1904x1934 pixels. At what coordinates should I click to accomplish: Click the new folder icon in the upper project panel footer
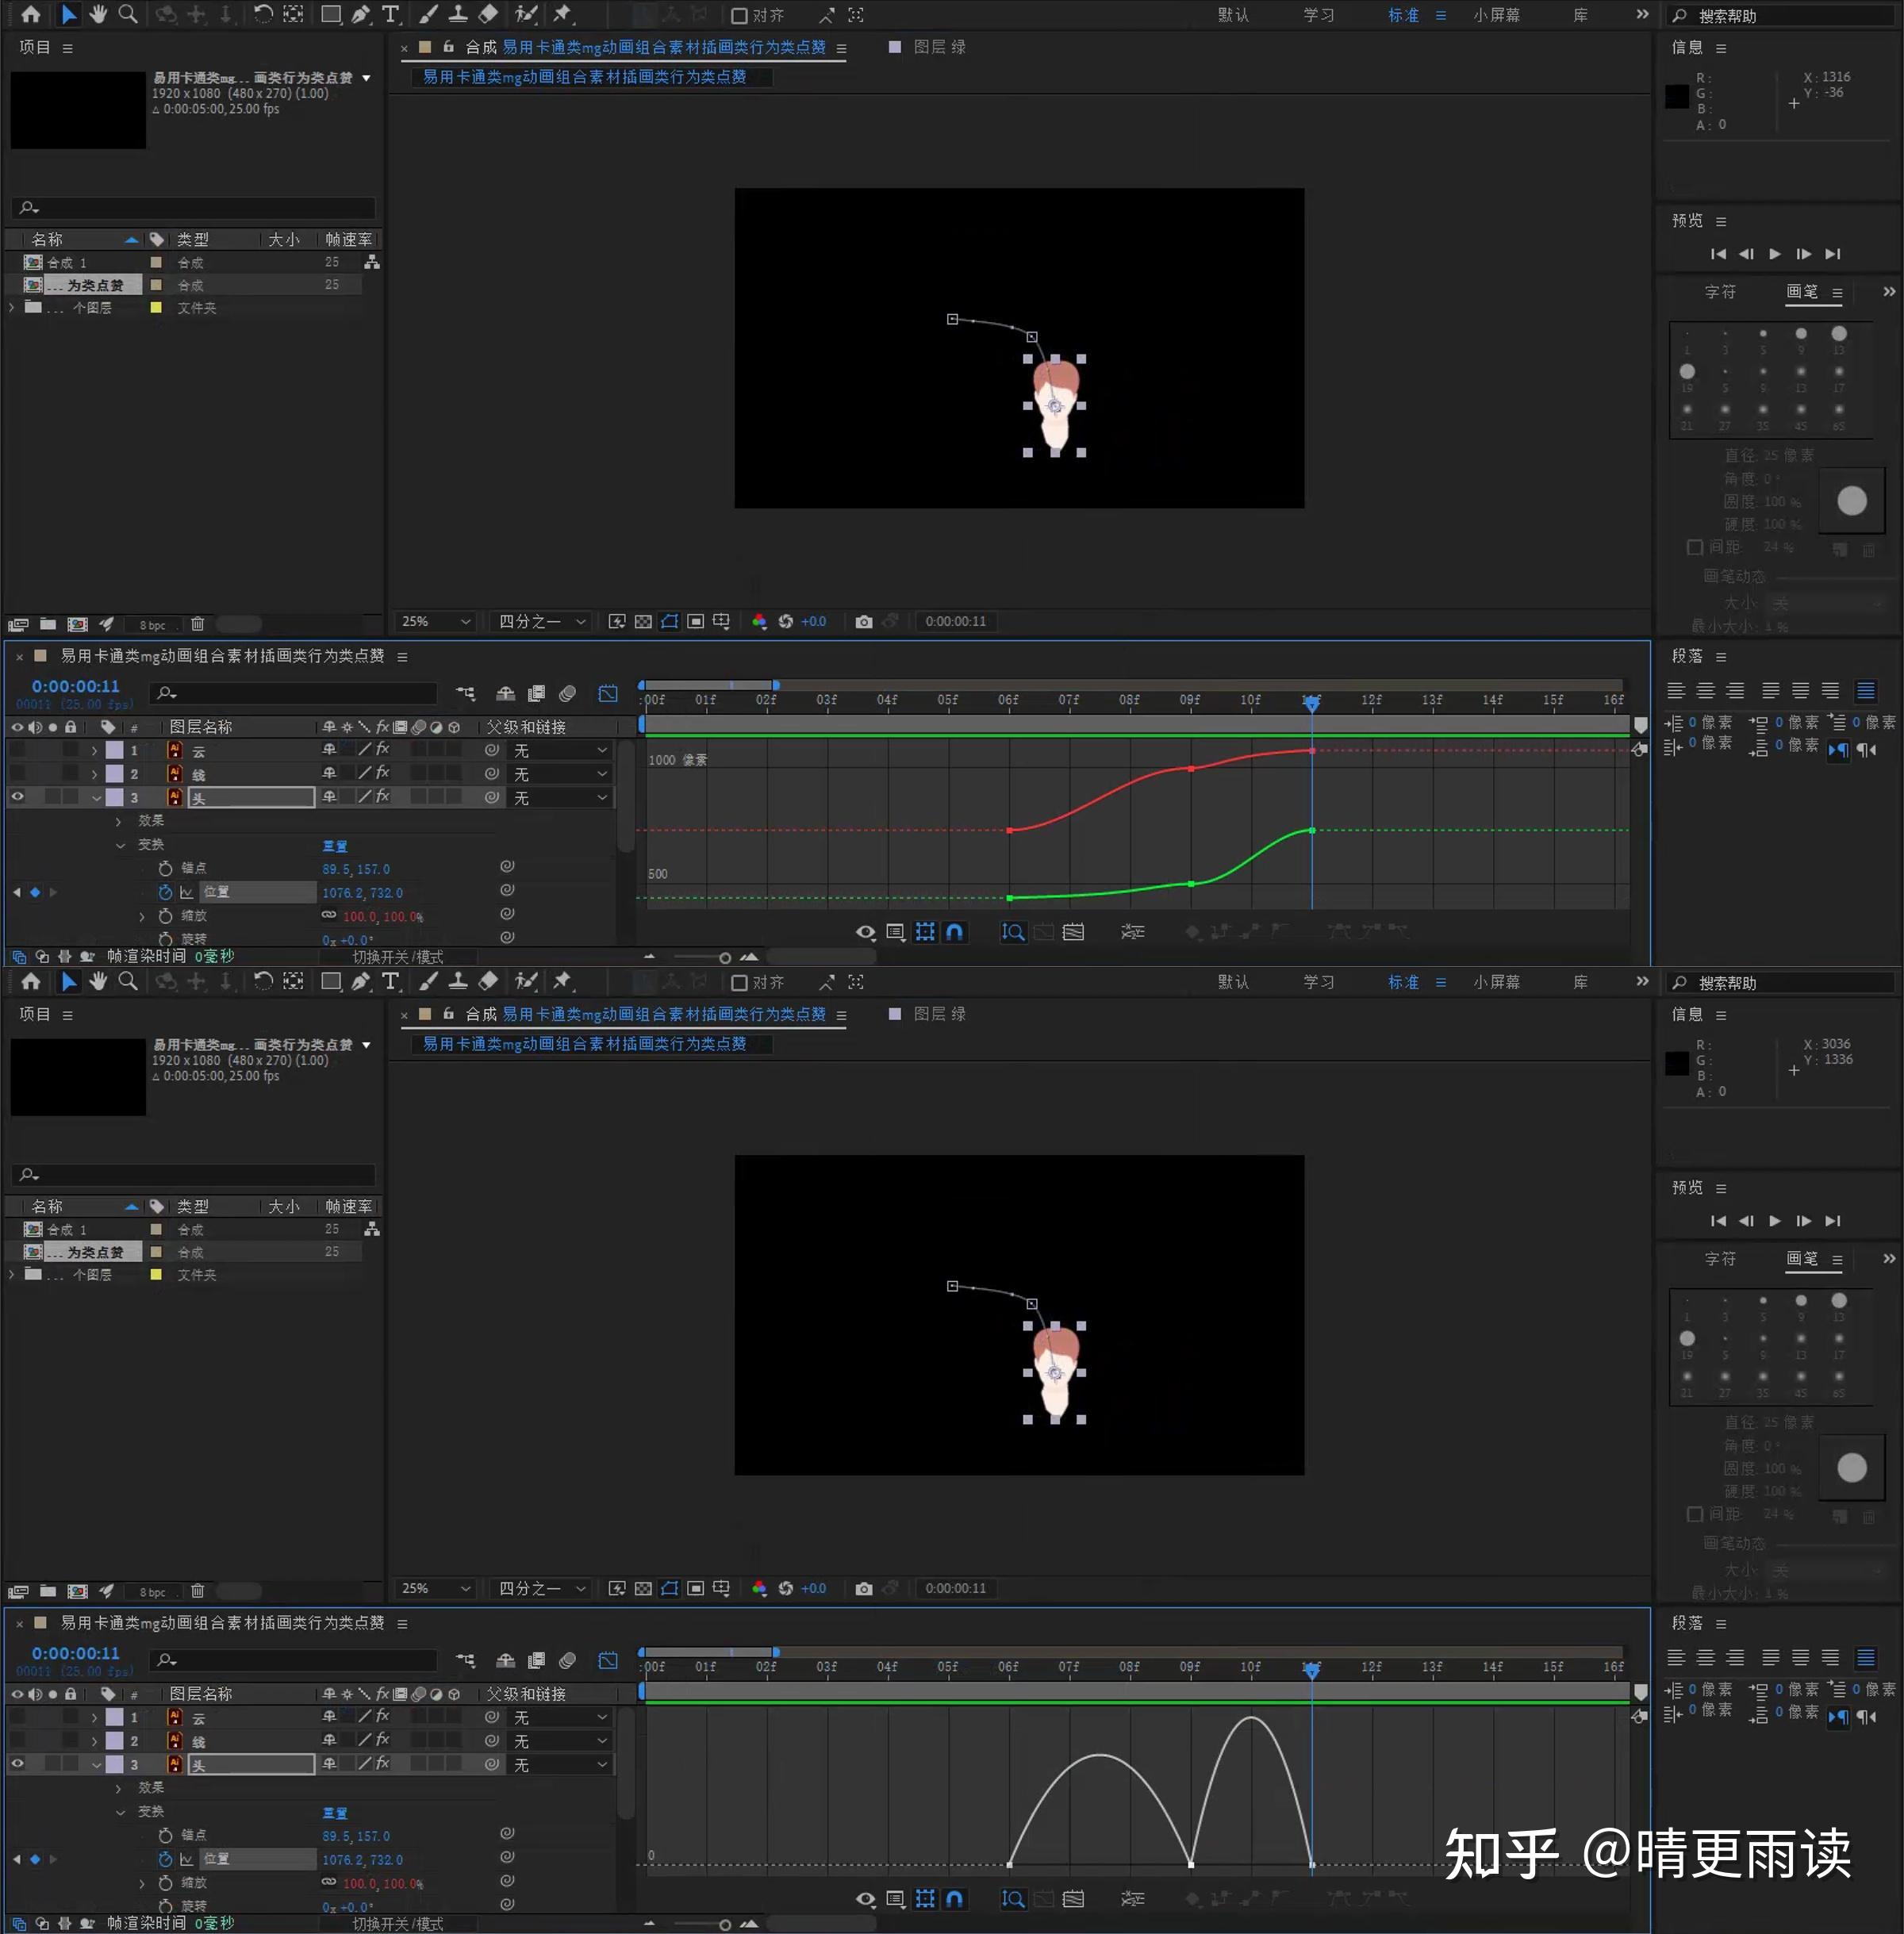click(47, 624)
